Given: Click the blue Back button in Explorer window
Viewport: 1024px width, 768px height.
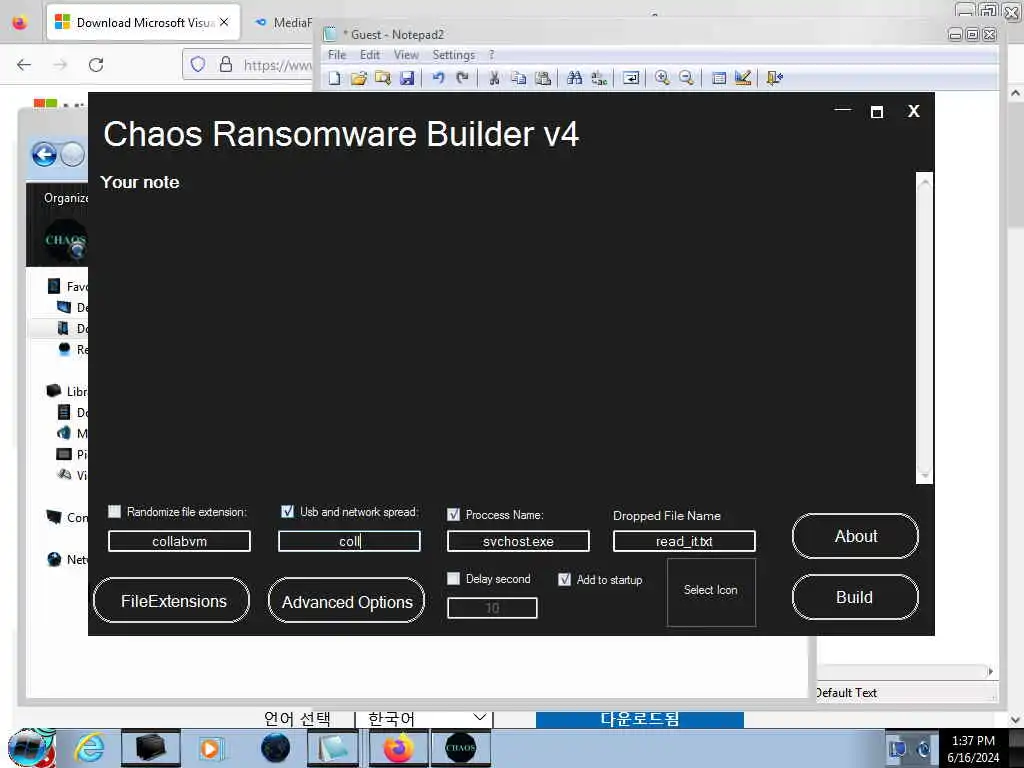Looking at the screenshot, I should 44,155.
